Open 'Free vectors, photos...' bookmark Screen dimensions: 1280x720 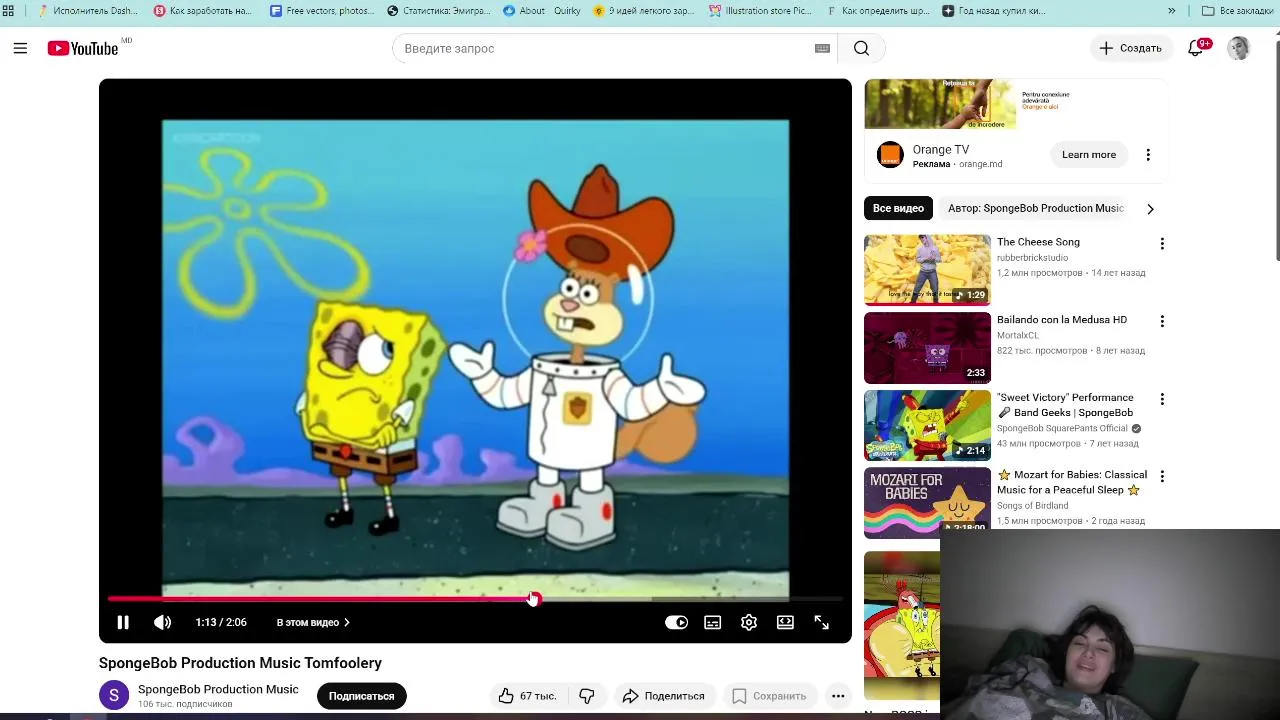pos(322,11)
